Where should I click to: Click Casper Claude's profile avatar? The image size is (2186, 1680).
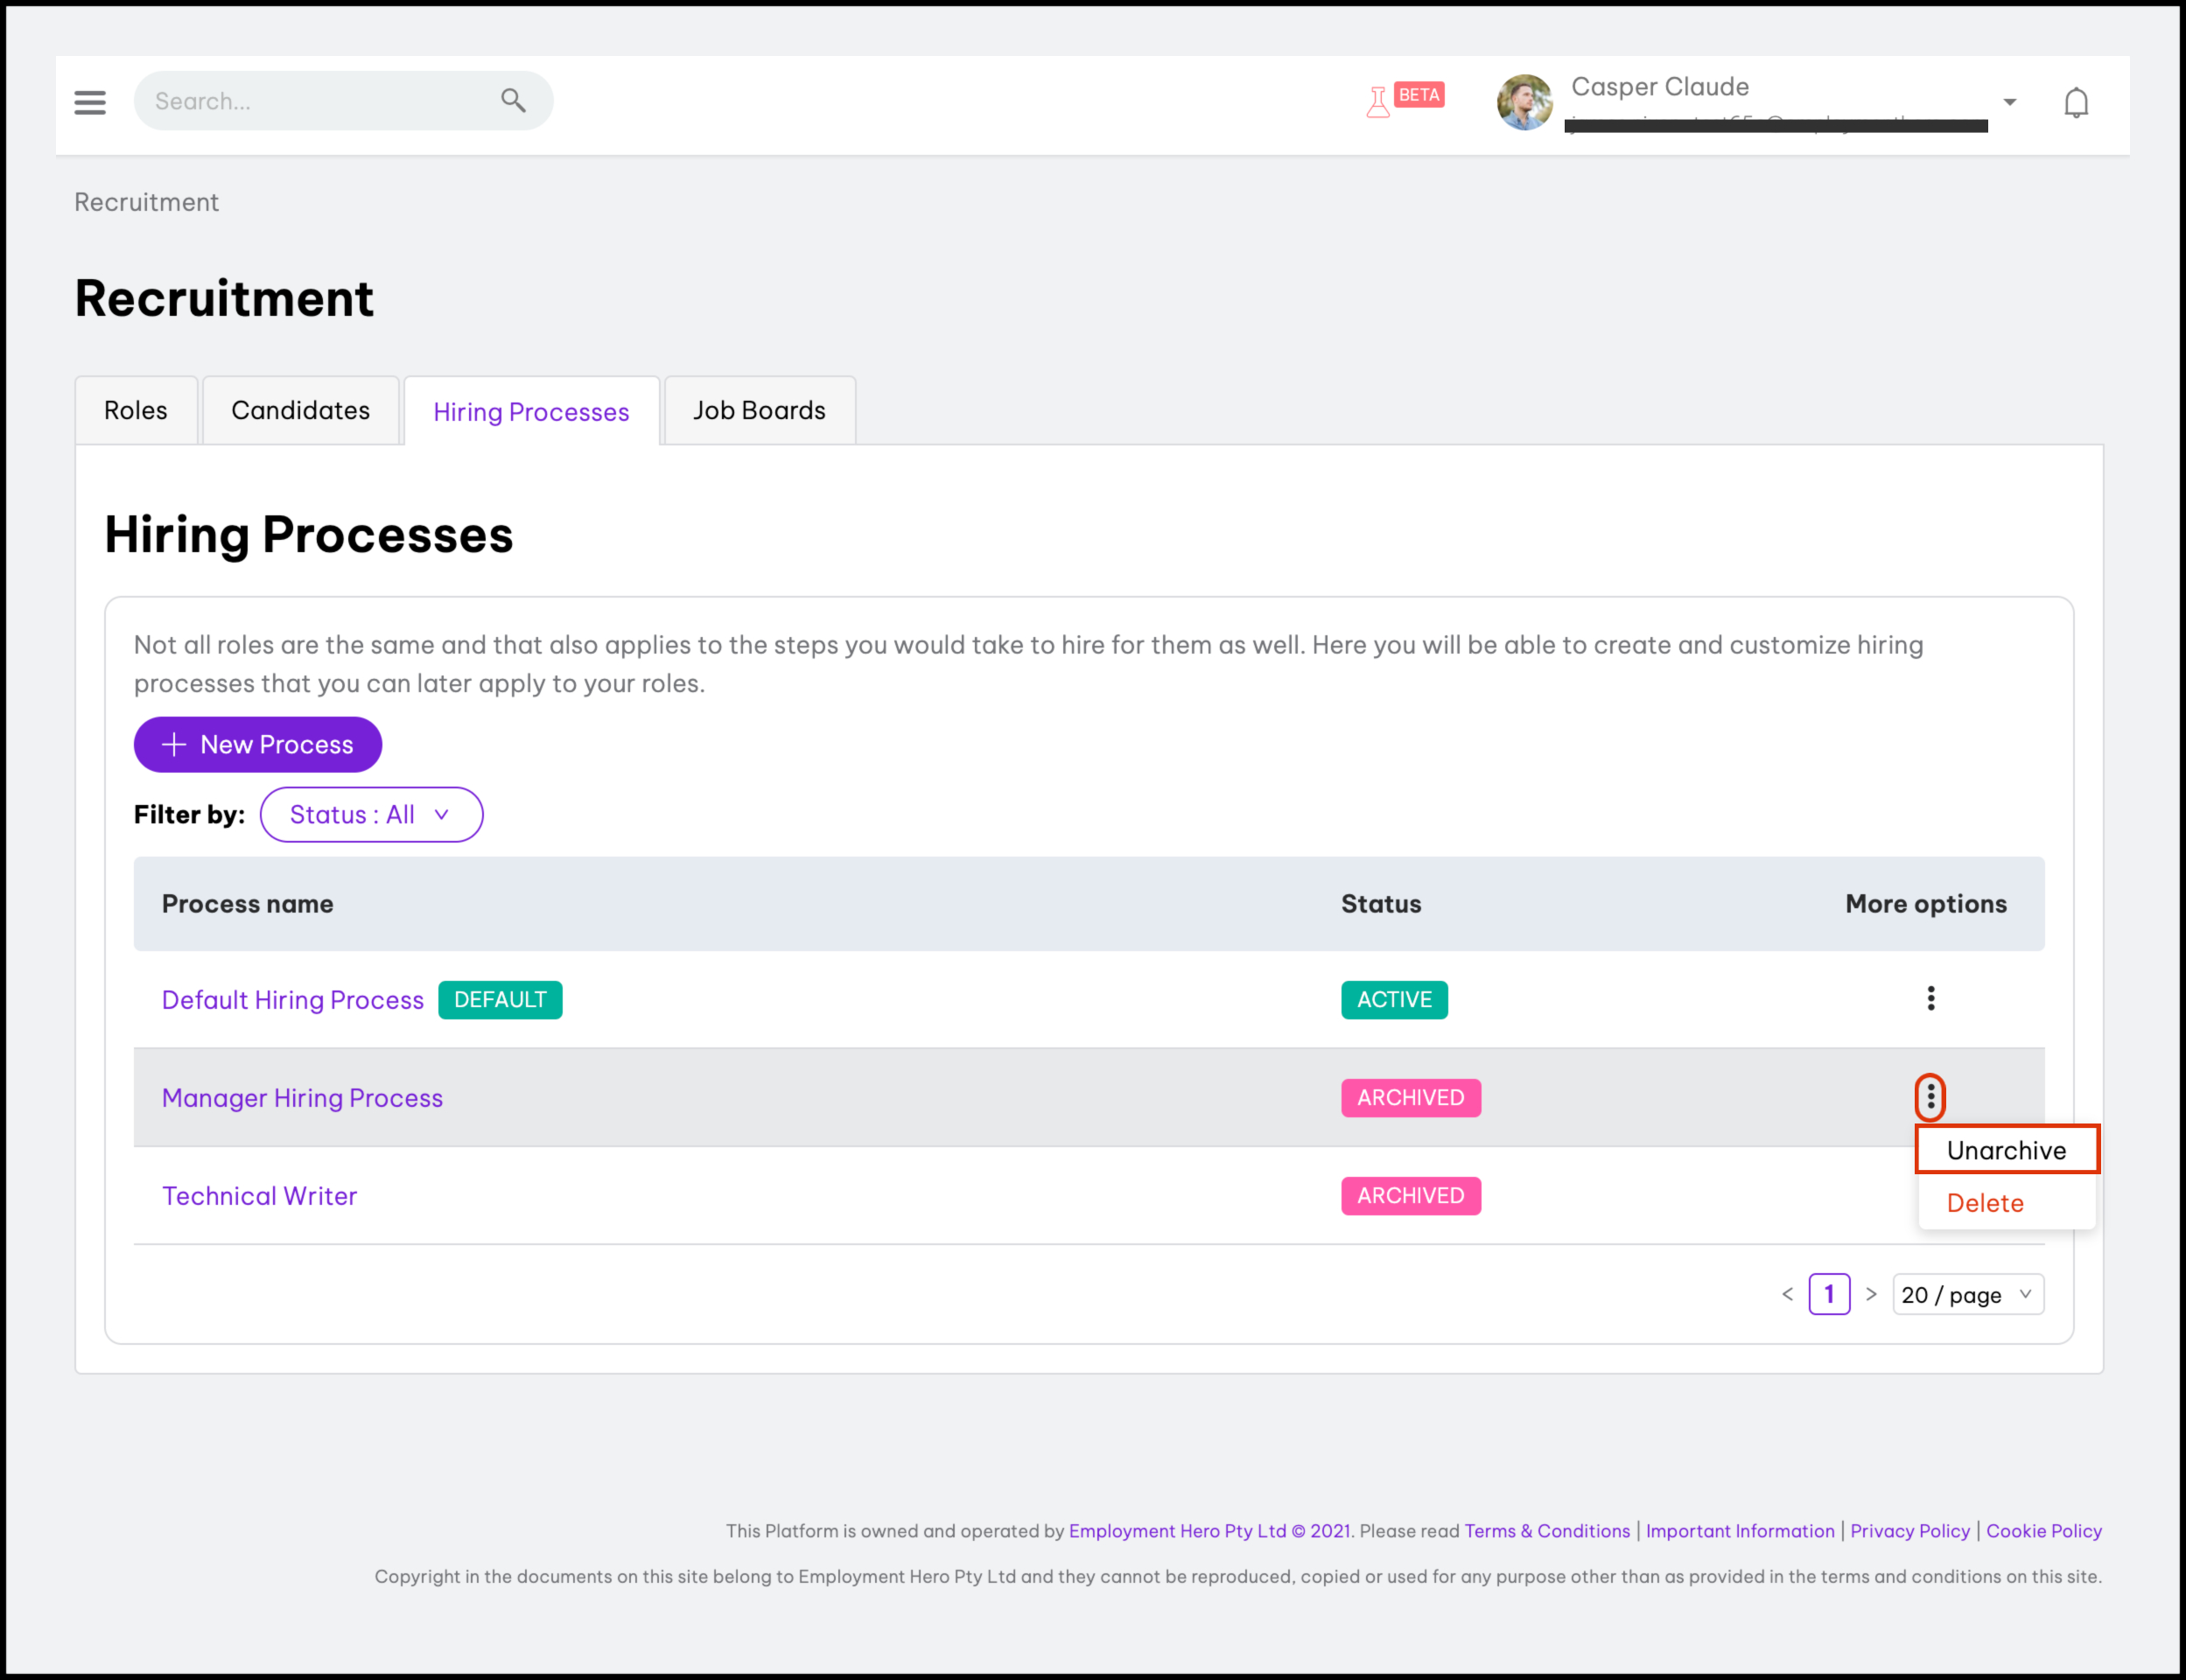point(1524,102)
